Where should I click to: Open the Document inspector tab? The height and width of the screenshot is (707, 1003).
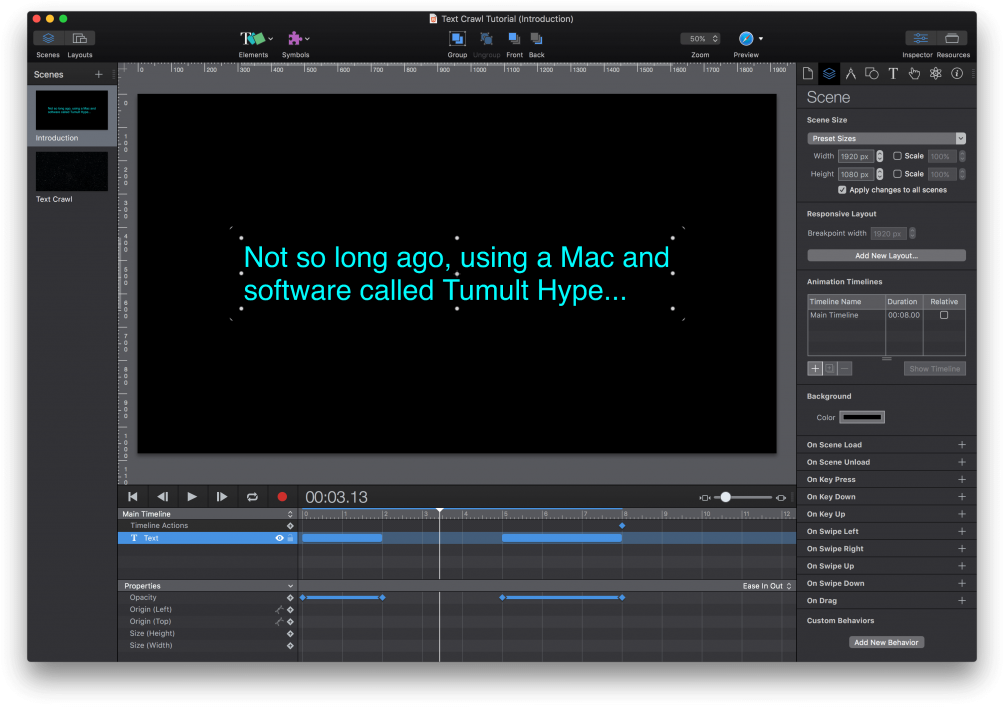[x=808, y=73]
